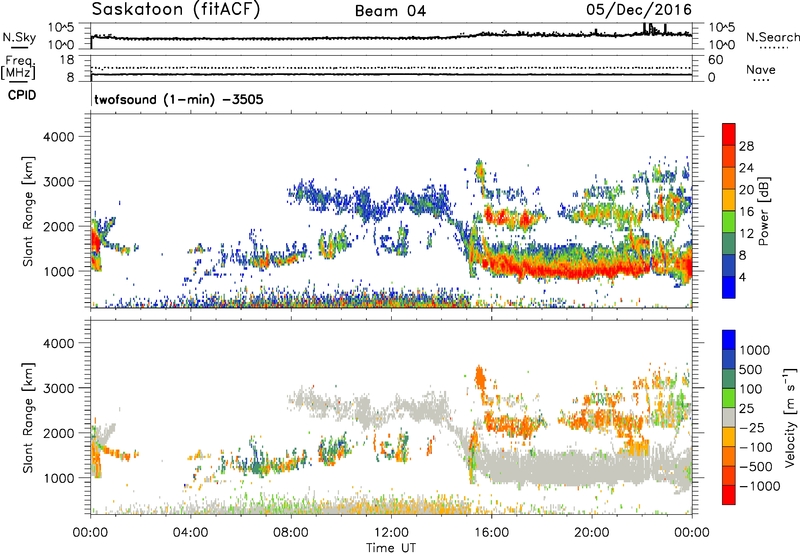Image resolution: width=800 pixels, height=554 pixels.
Task: Click the '-25' velocity color bar value
Action: click(x=752, y=427)
